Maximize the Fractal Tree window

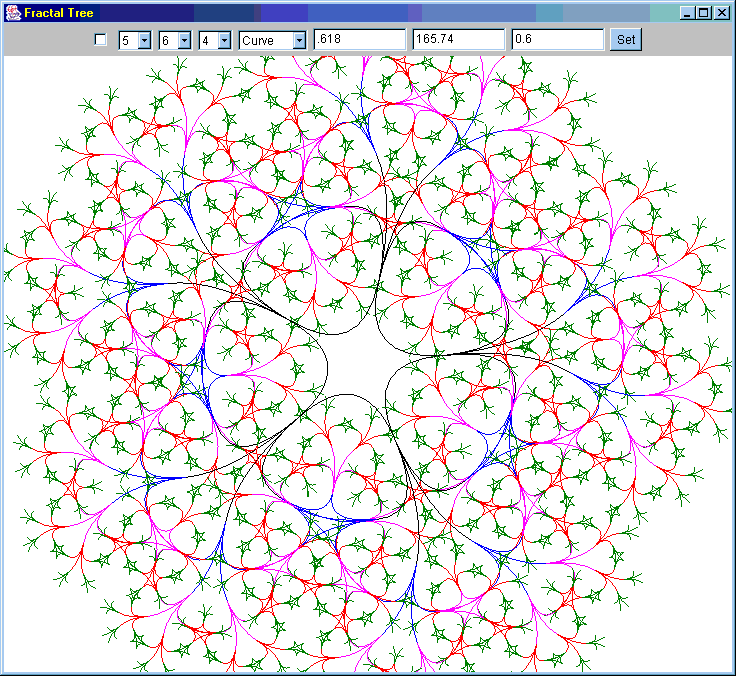pyautogui.click(x=704, y=13)
